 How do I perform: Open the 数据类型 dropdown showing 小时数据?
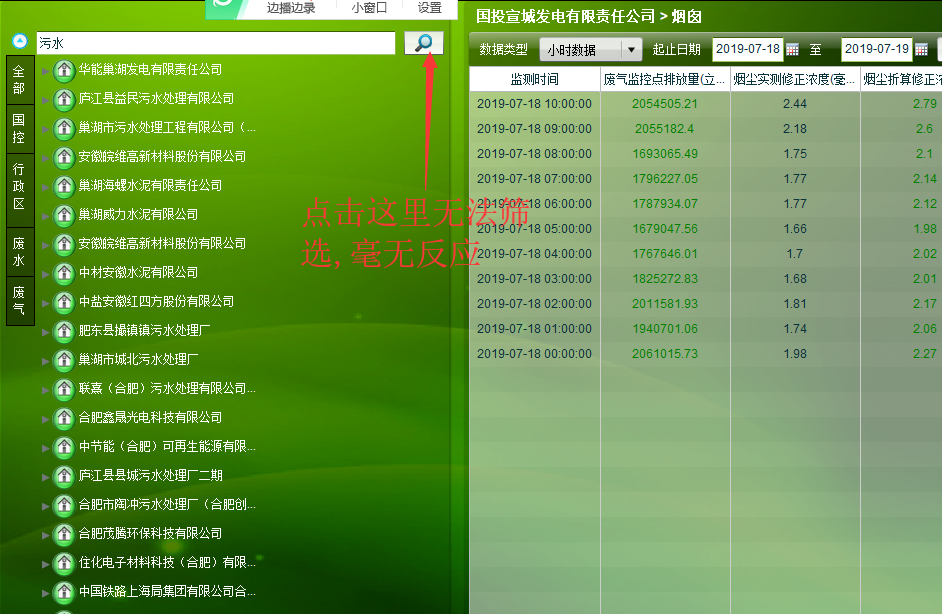point(591,49)
